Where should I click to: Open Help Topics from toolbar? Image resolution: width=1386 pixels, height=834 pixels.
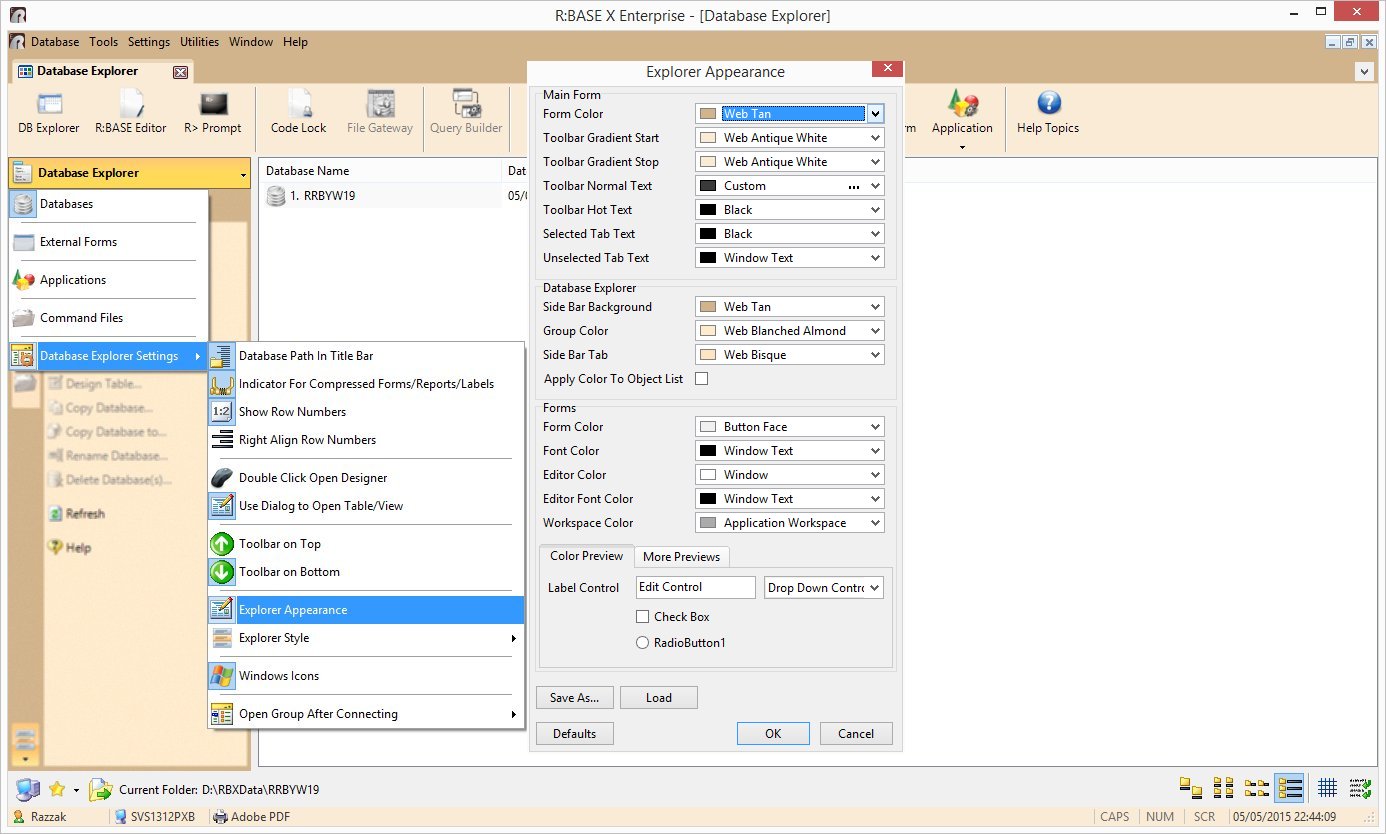click(1047, 104)
